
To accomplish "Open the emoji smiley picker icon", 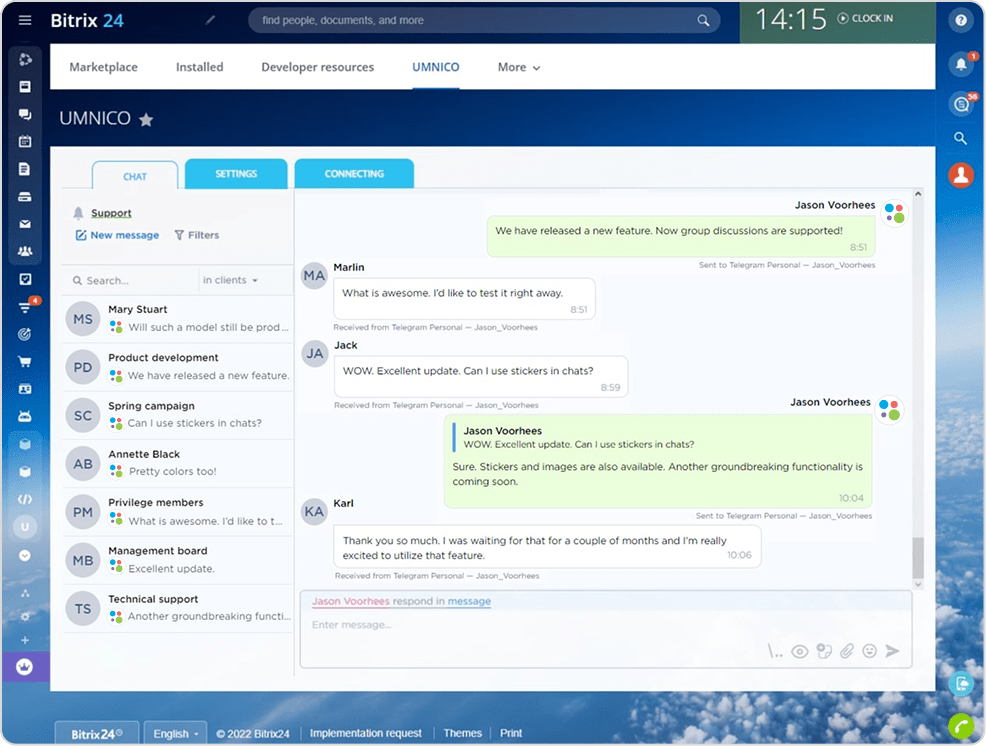I will point(870,651).
